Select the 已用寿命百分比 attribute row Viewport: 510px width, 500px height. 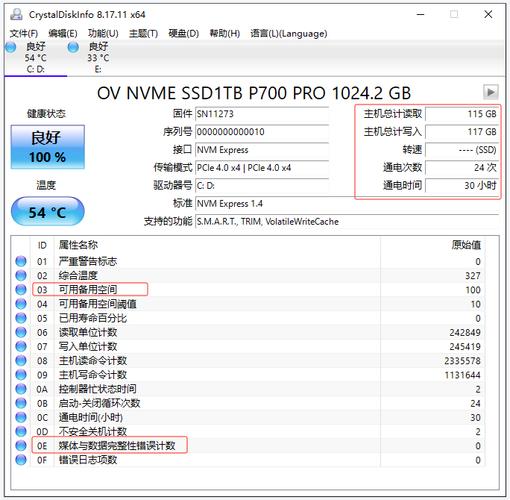(x=249, y=318)
